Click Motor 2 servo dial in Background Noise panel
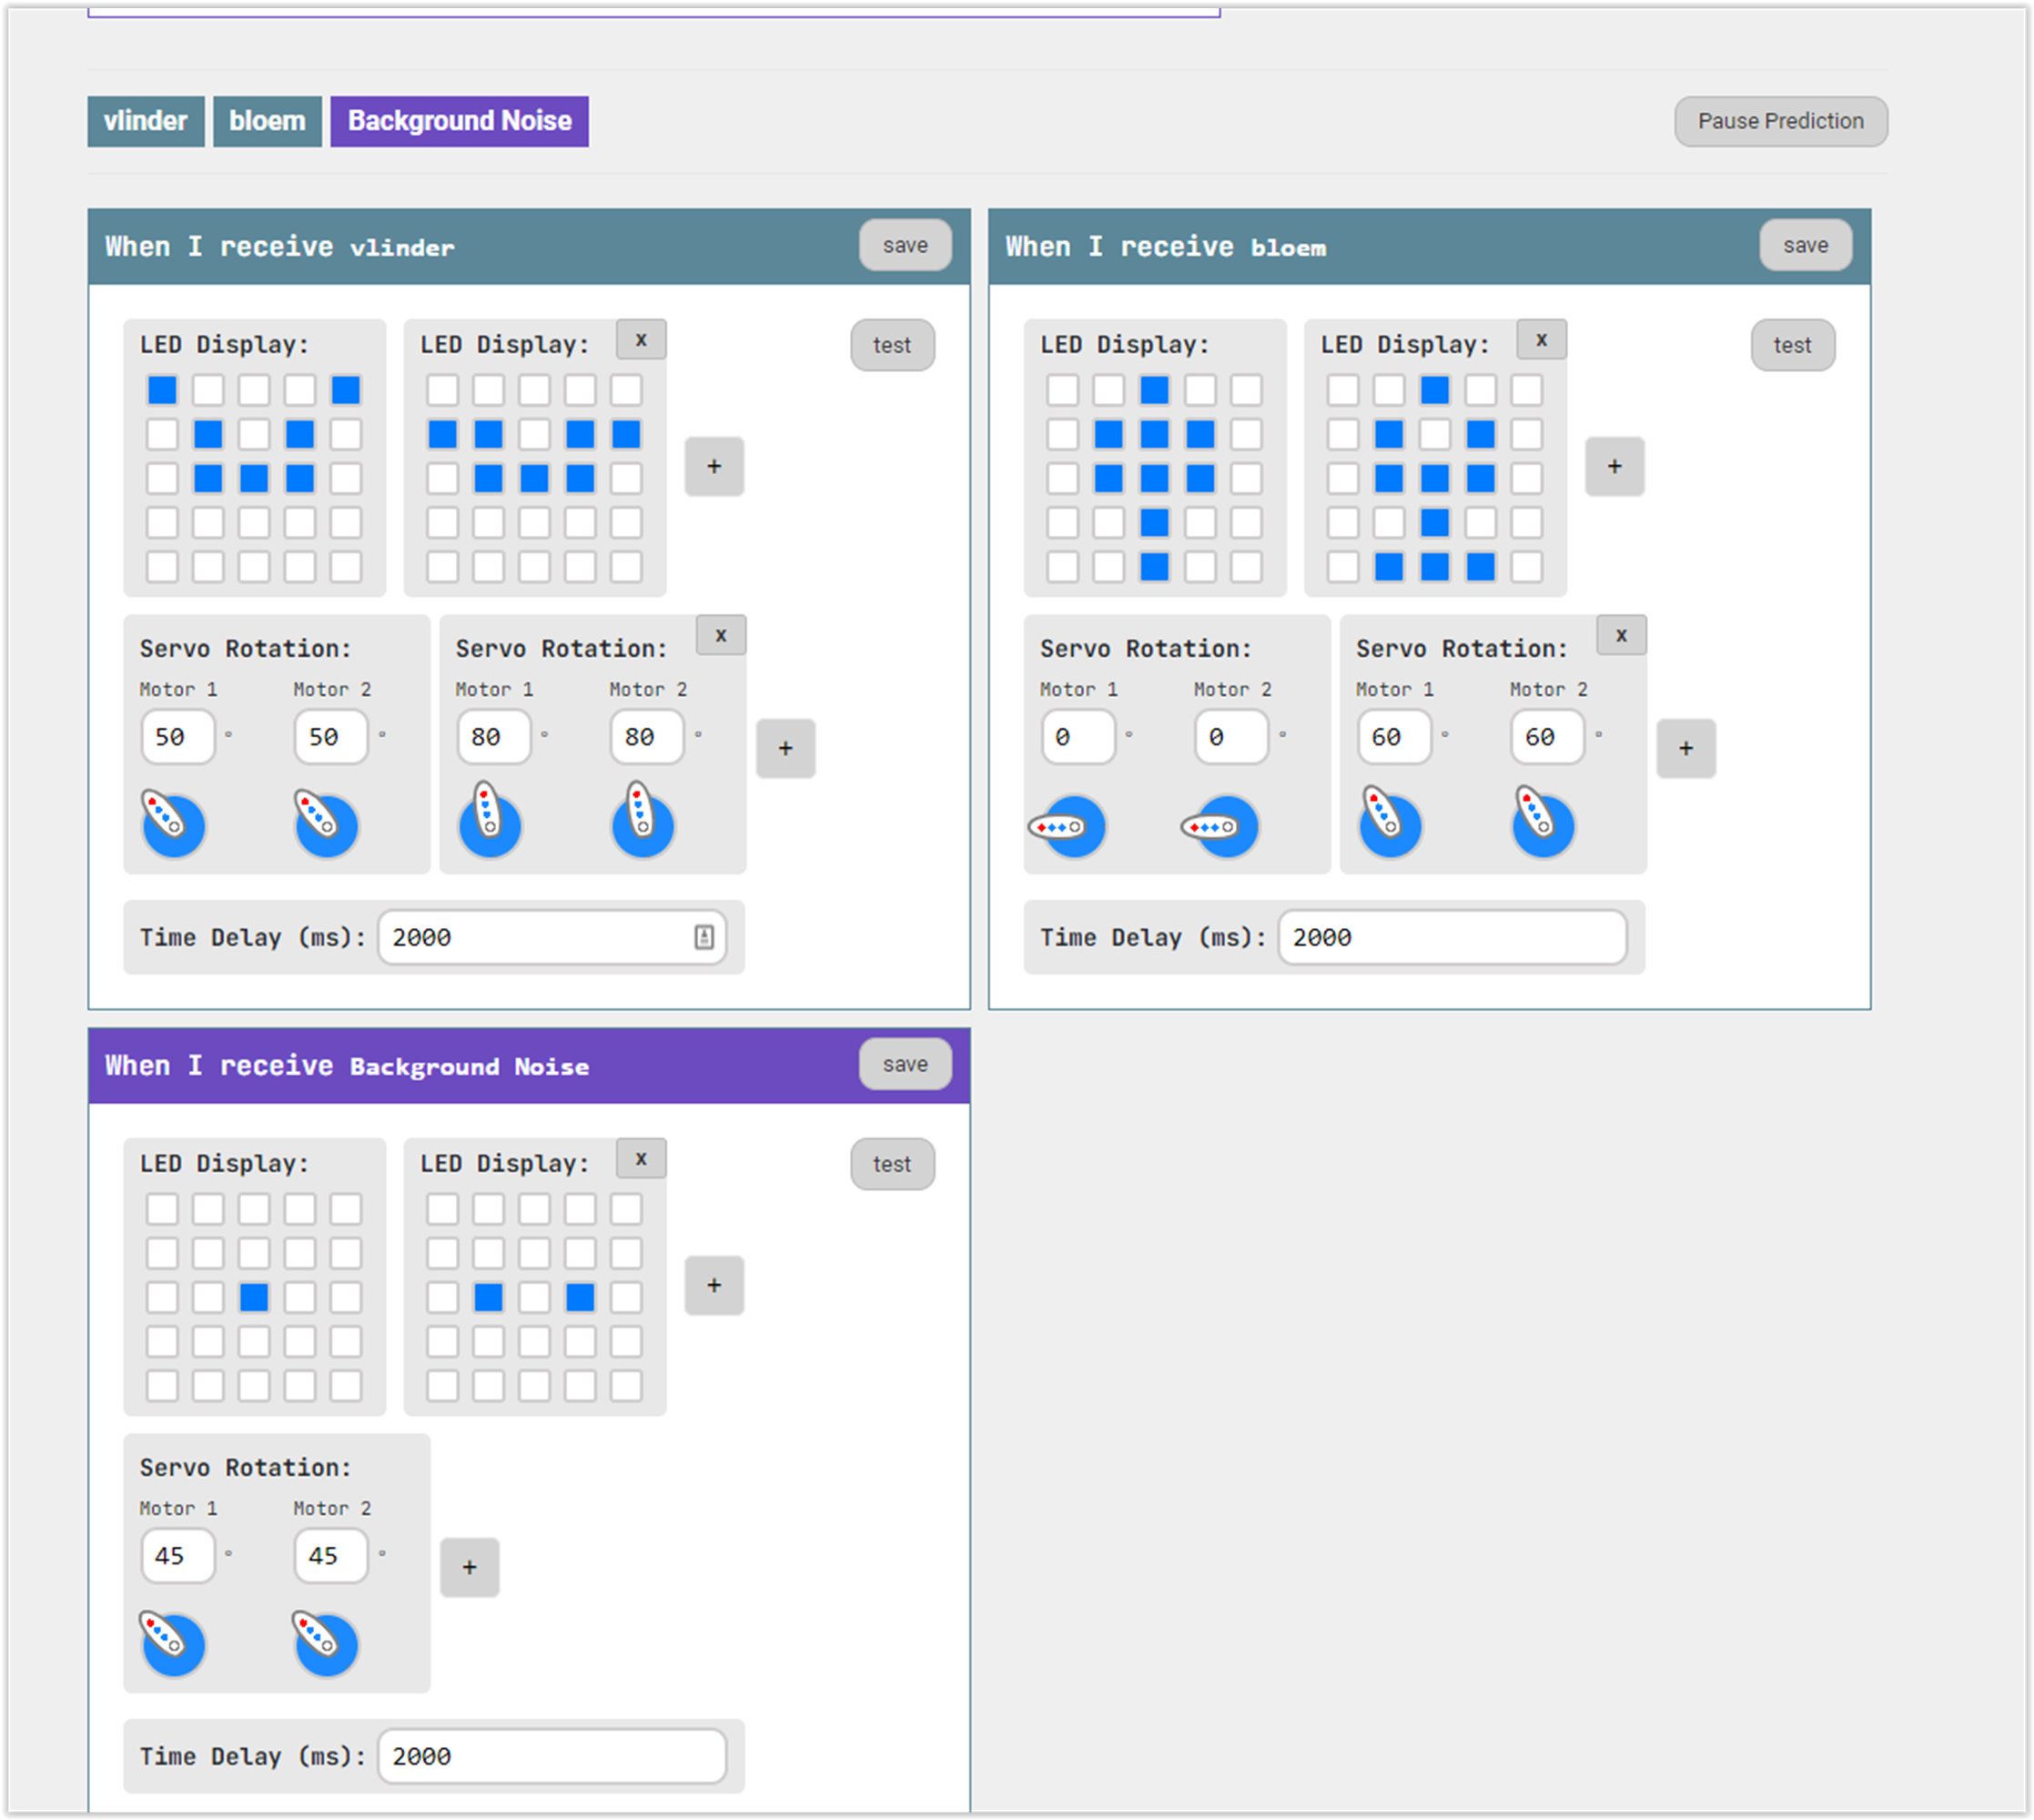The image size is (2034, 1820). point(326,1644)
